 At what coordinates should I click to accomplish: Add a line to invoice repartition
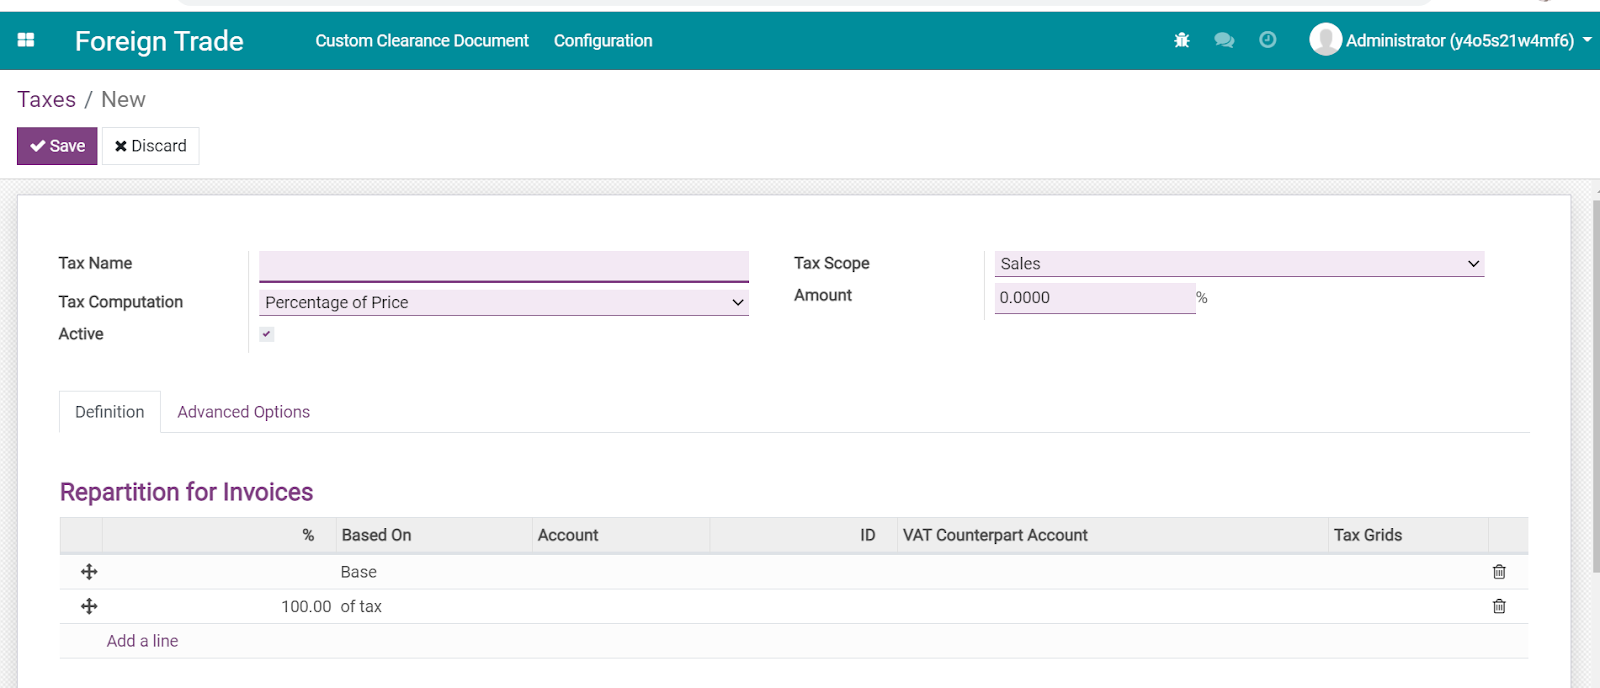142,641
